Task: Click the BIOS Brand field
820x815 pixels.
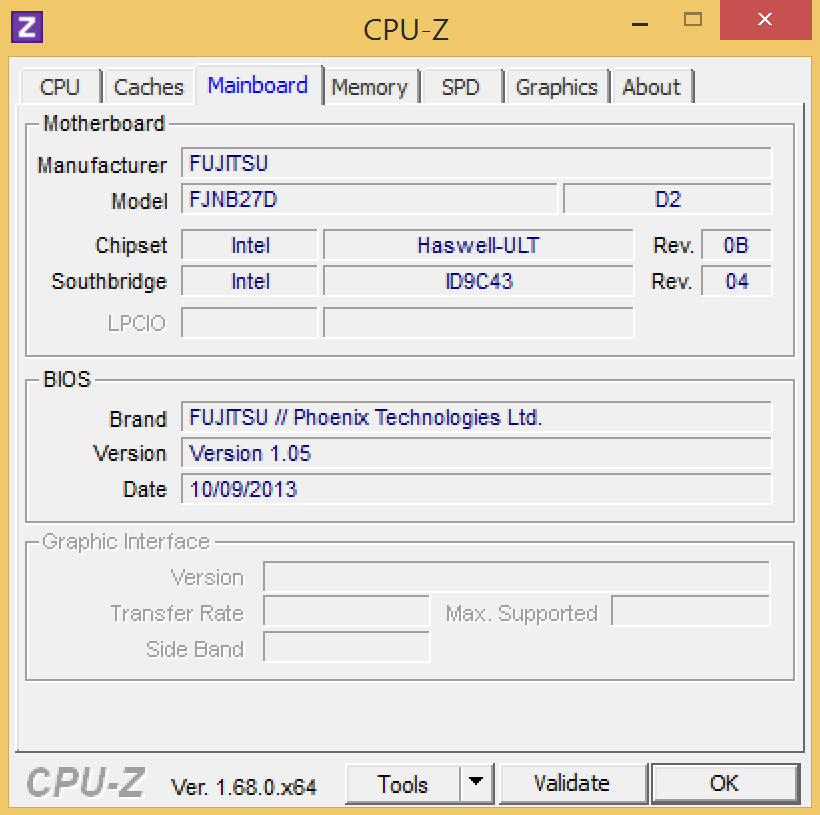Action: click(476, 417)
